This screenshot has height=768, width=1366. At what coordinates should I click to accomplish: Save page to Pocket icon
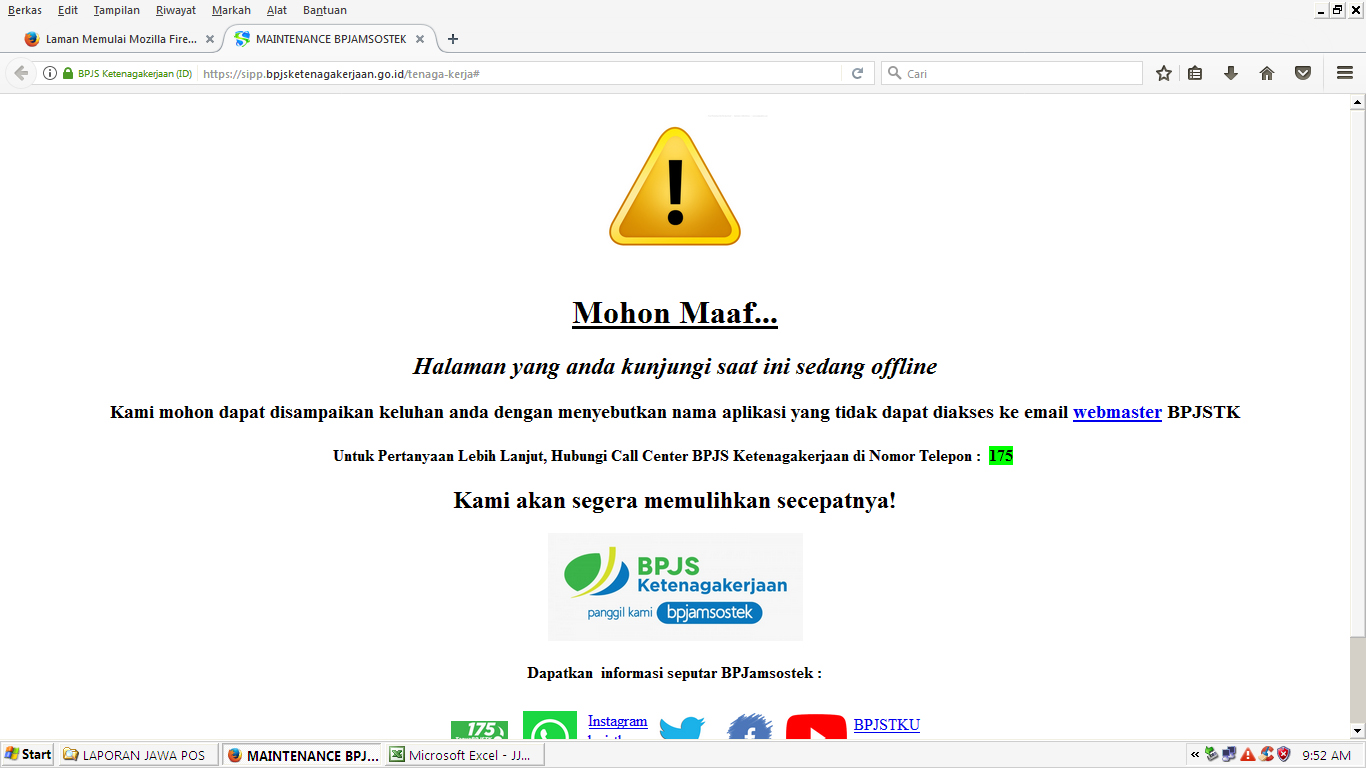[x=1303, y=73]
